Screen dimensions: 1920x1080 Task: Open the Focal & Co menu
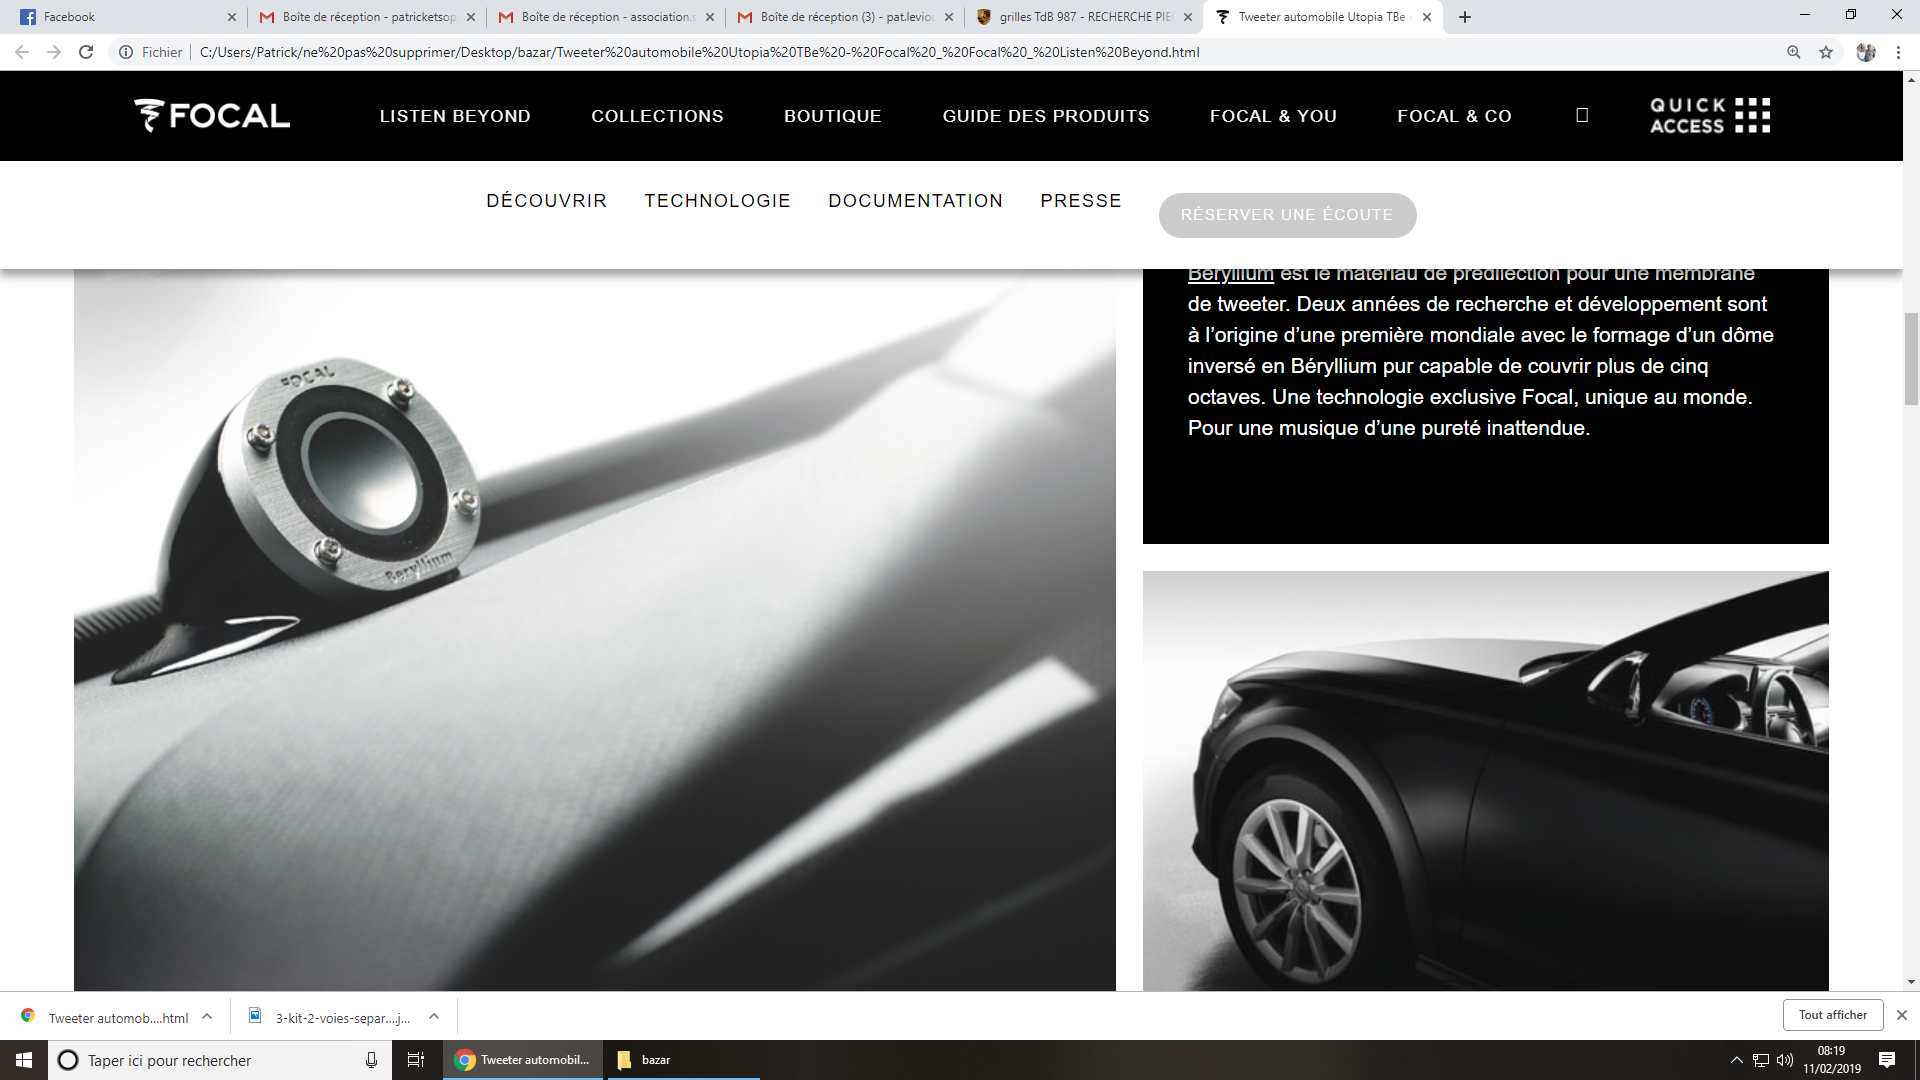1454,116
